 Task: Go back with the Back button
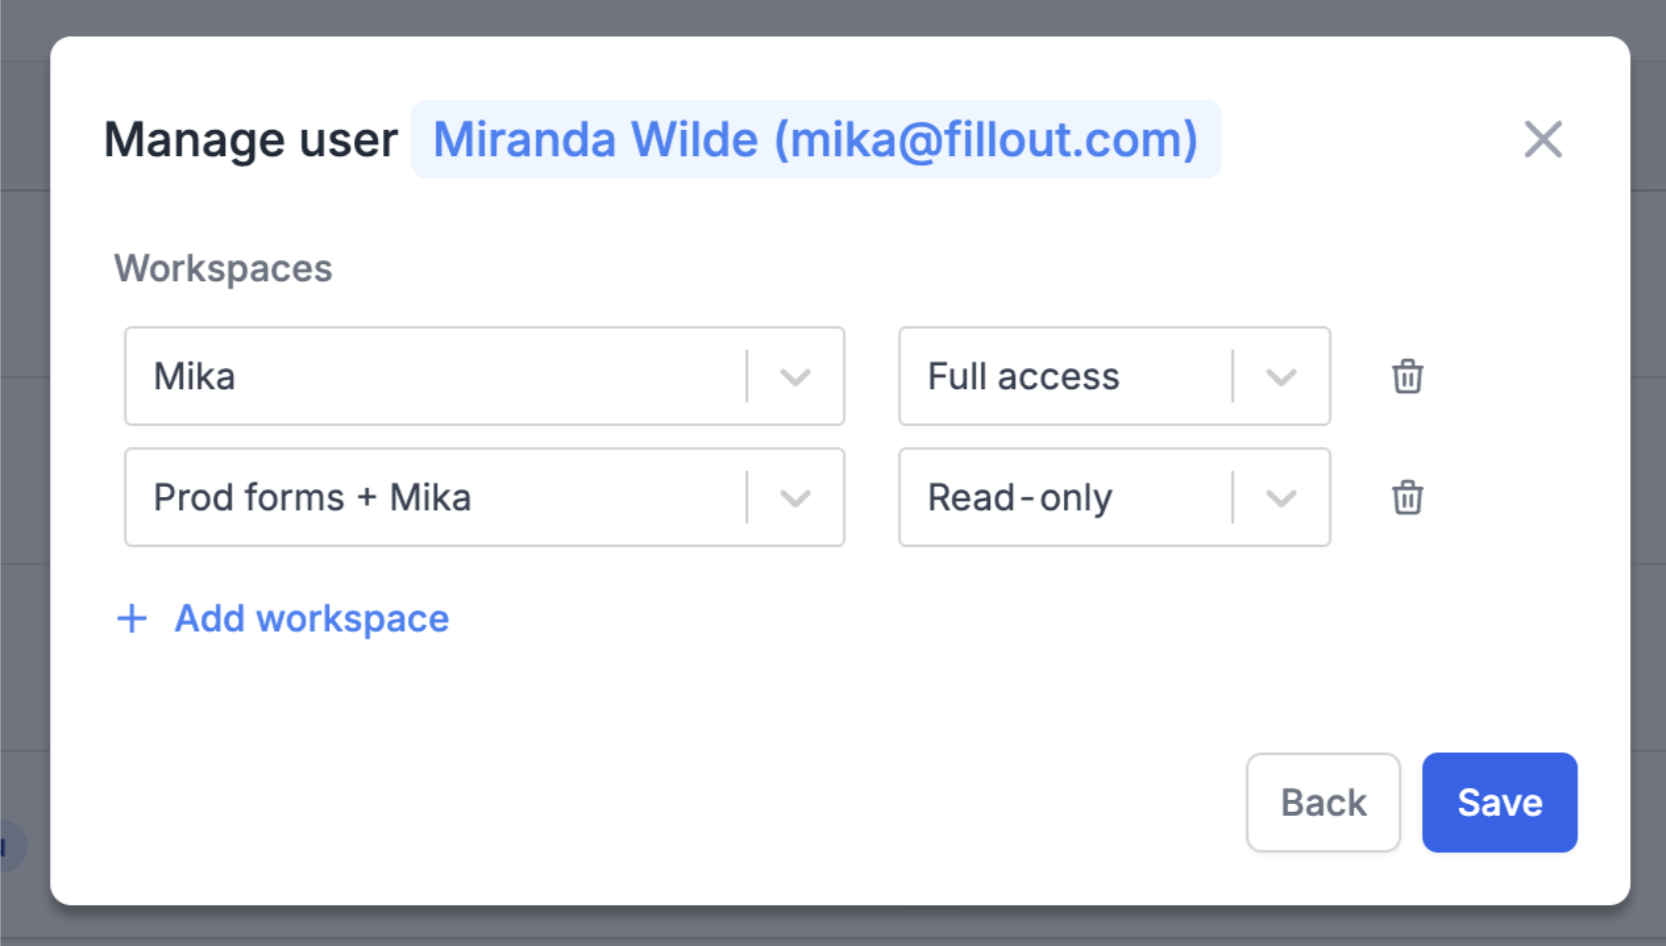tap(1323, 802)
